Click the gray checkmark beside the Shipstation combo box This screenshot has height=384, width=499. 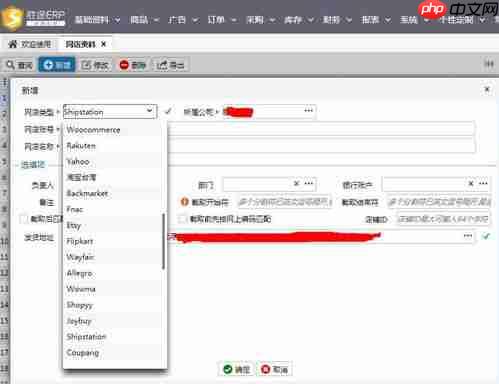tap(168, 111)
